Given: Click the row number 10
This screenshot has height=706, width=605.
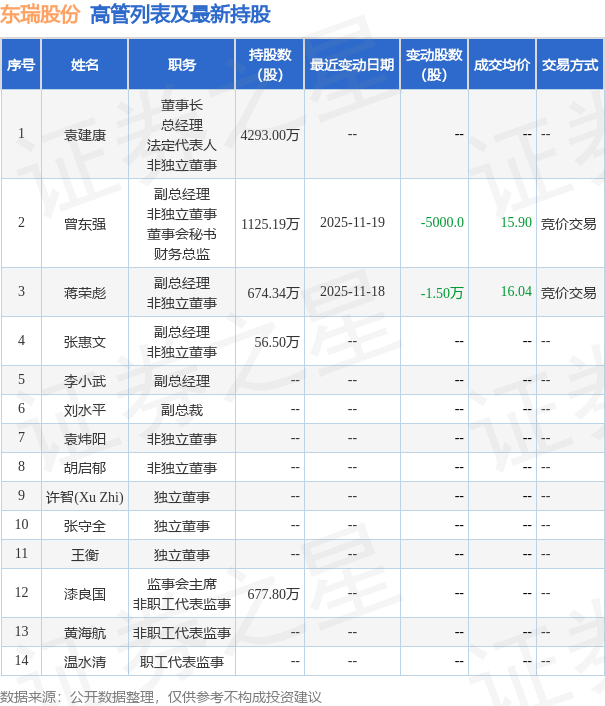Looking at the screenshot, I should click(21, 524).
